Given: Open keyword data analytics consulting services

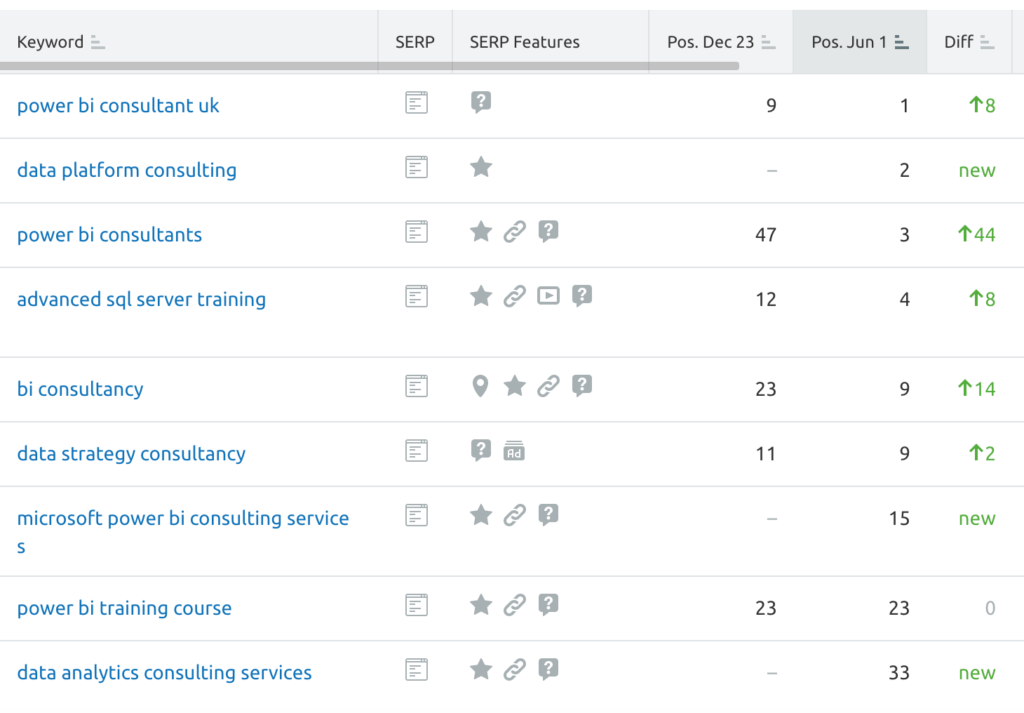Looking at the screenshot, I should pos(165,673).
